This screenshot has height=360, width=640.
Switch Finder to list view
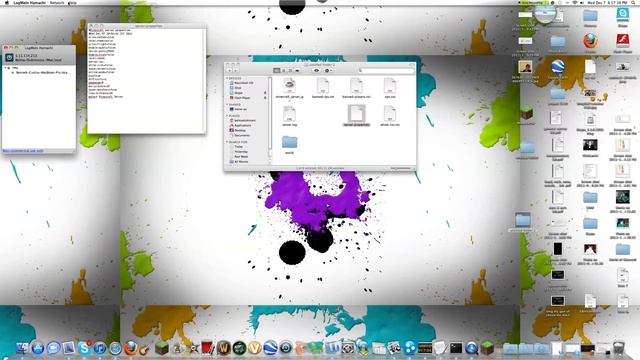[284, 71]
